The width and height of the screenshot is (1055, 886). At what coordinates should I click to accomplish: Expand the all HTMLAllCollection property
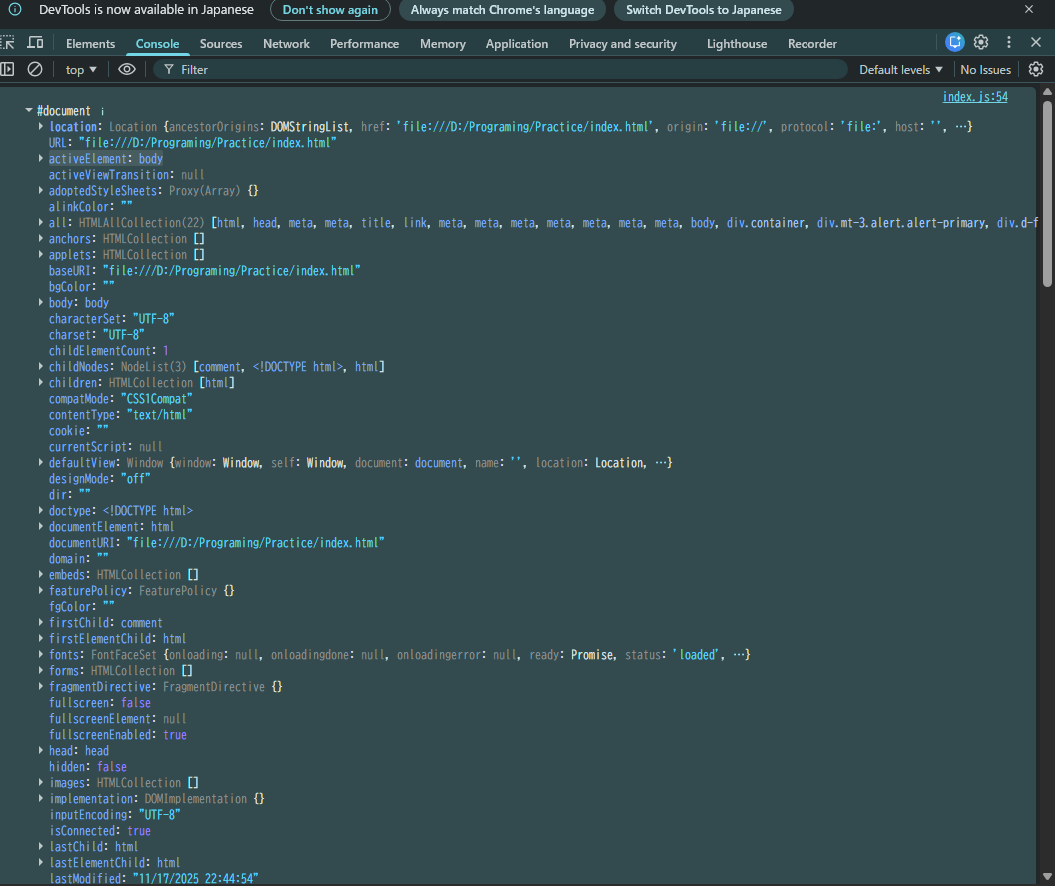[41, 223]
